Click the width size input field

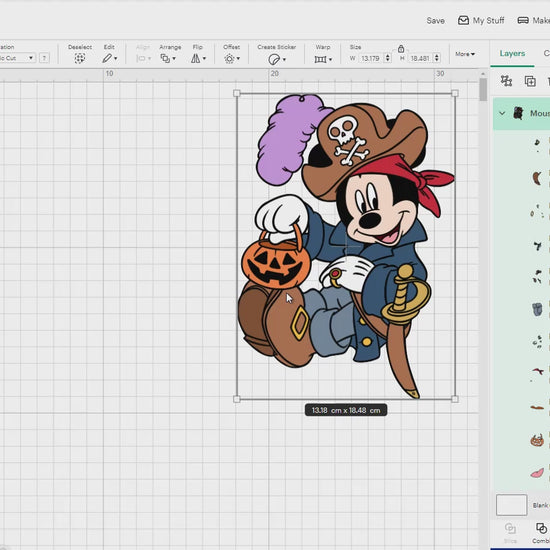coord(370,58)
